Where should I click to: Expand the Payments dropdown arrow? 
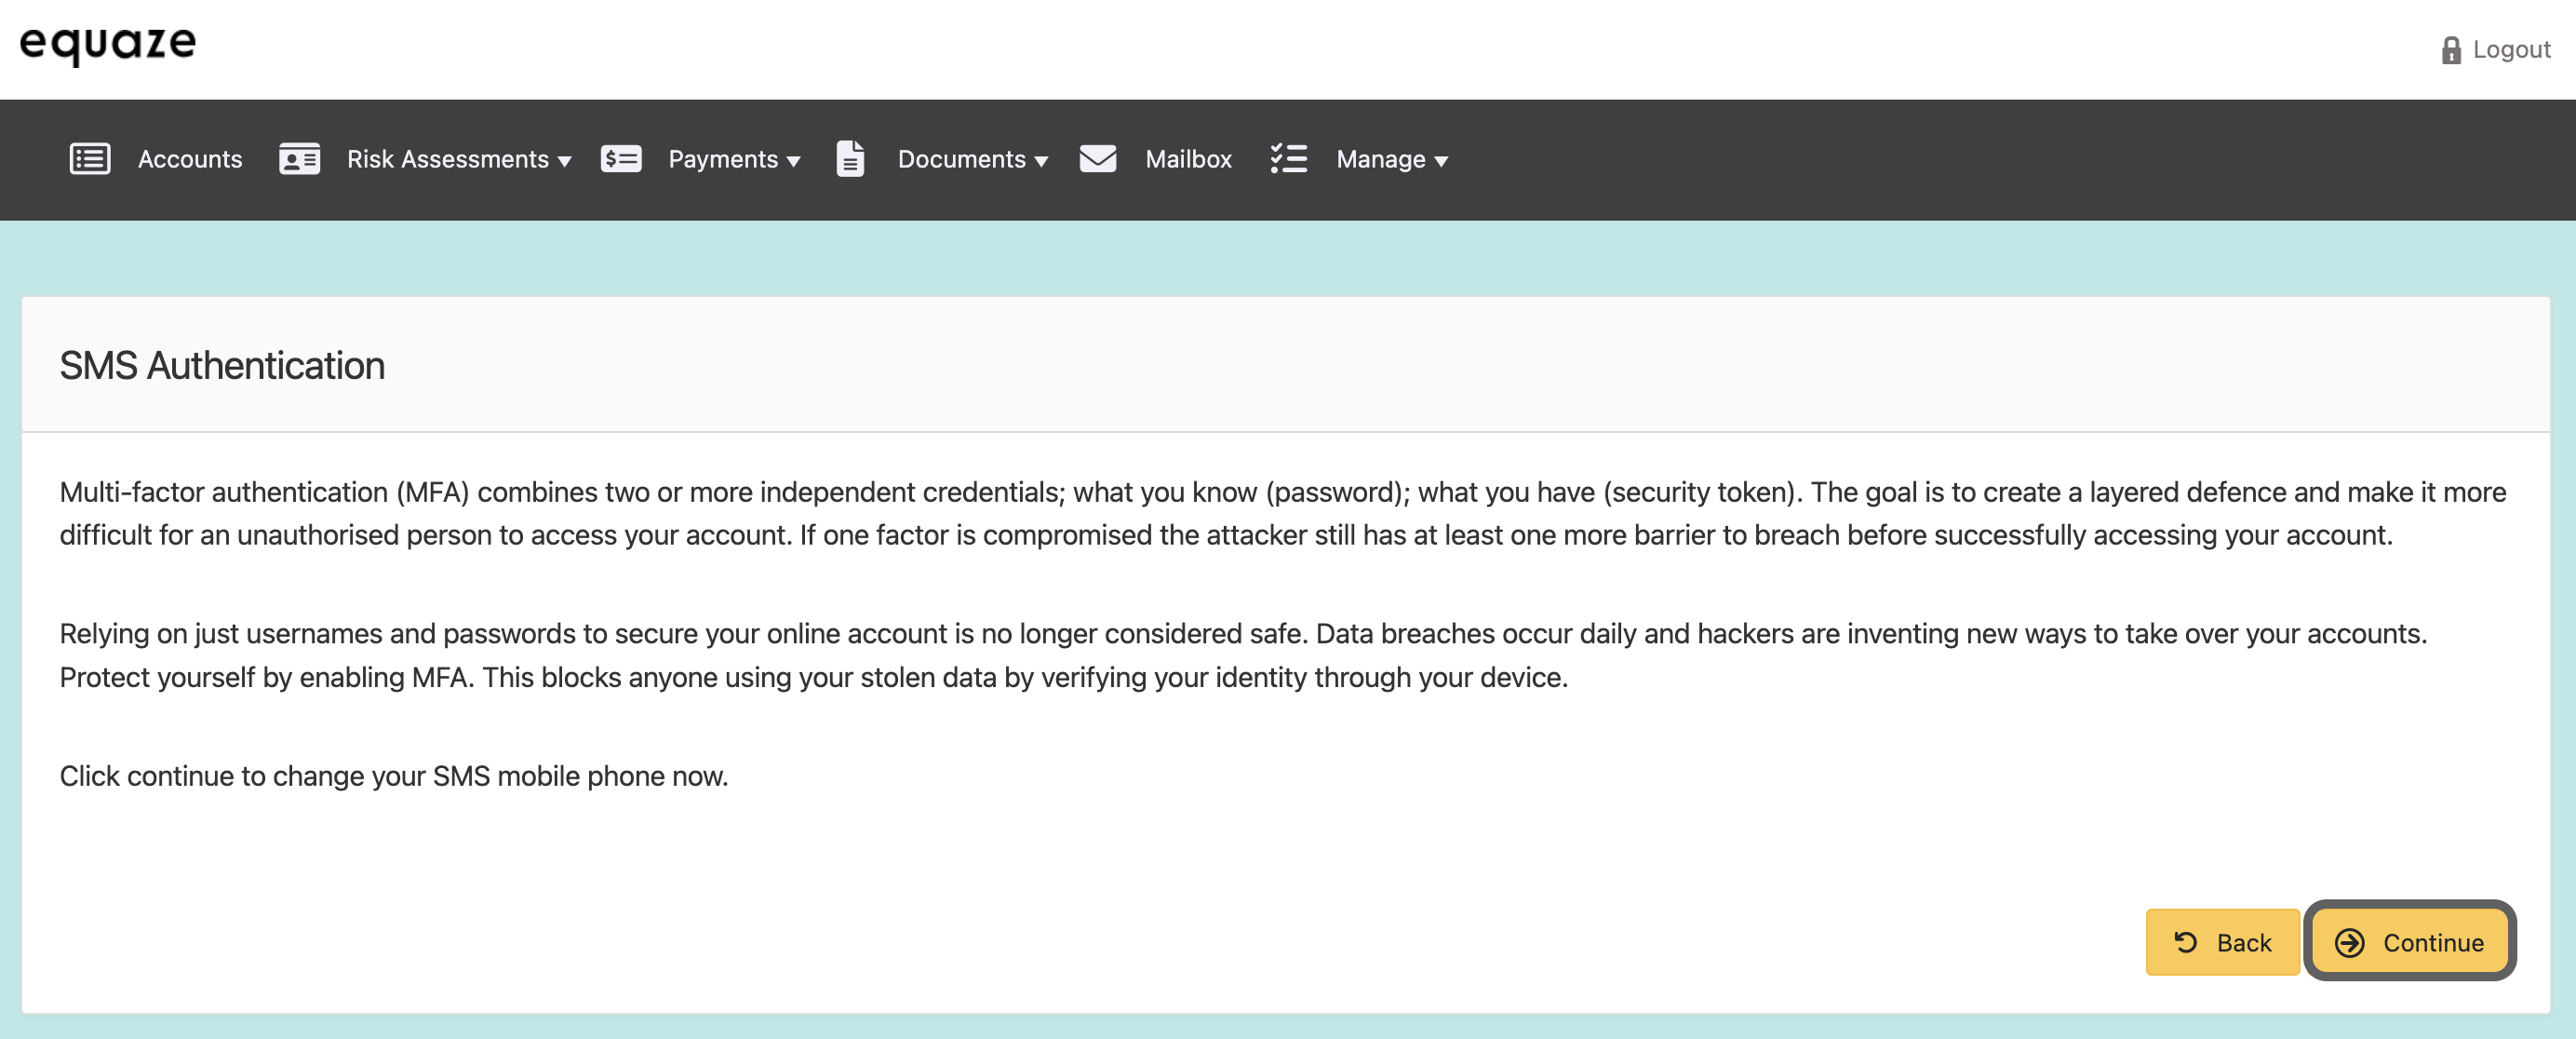point(793,161)
